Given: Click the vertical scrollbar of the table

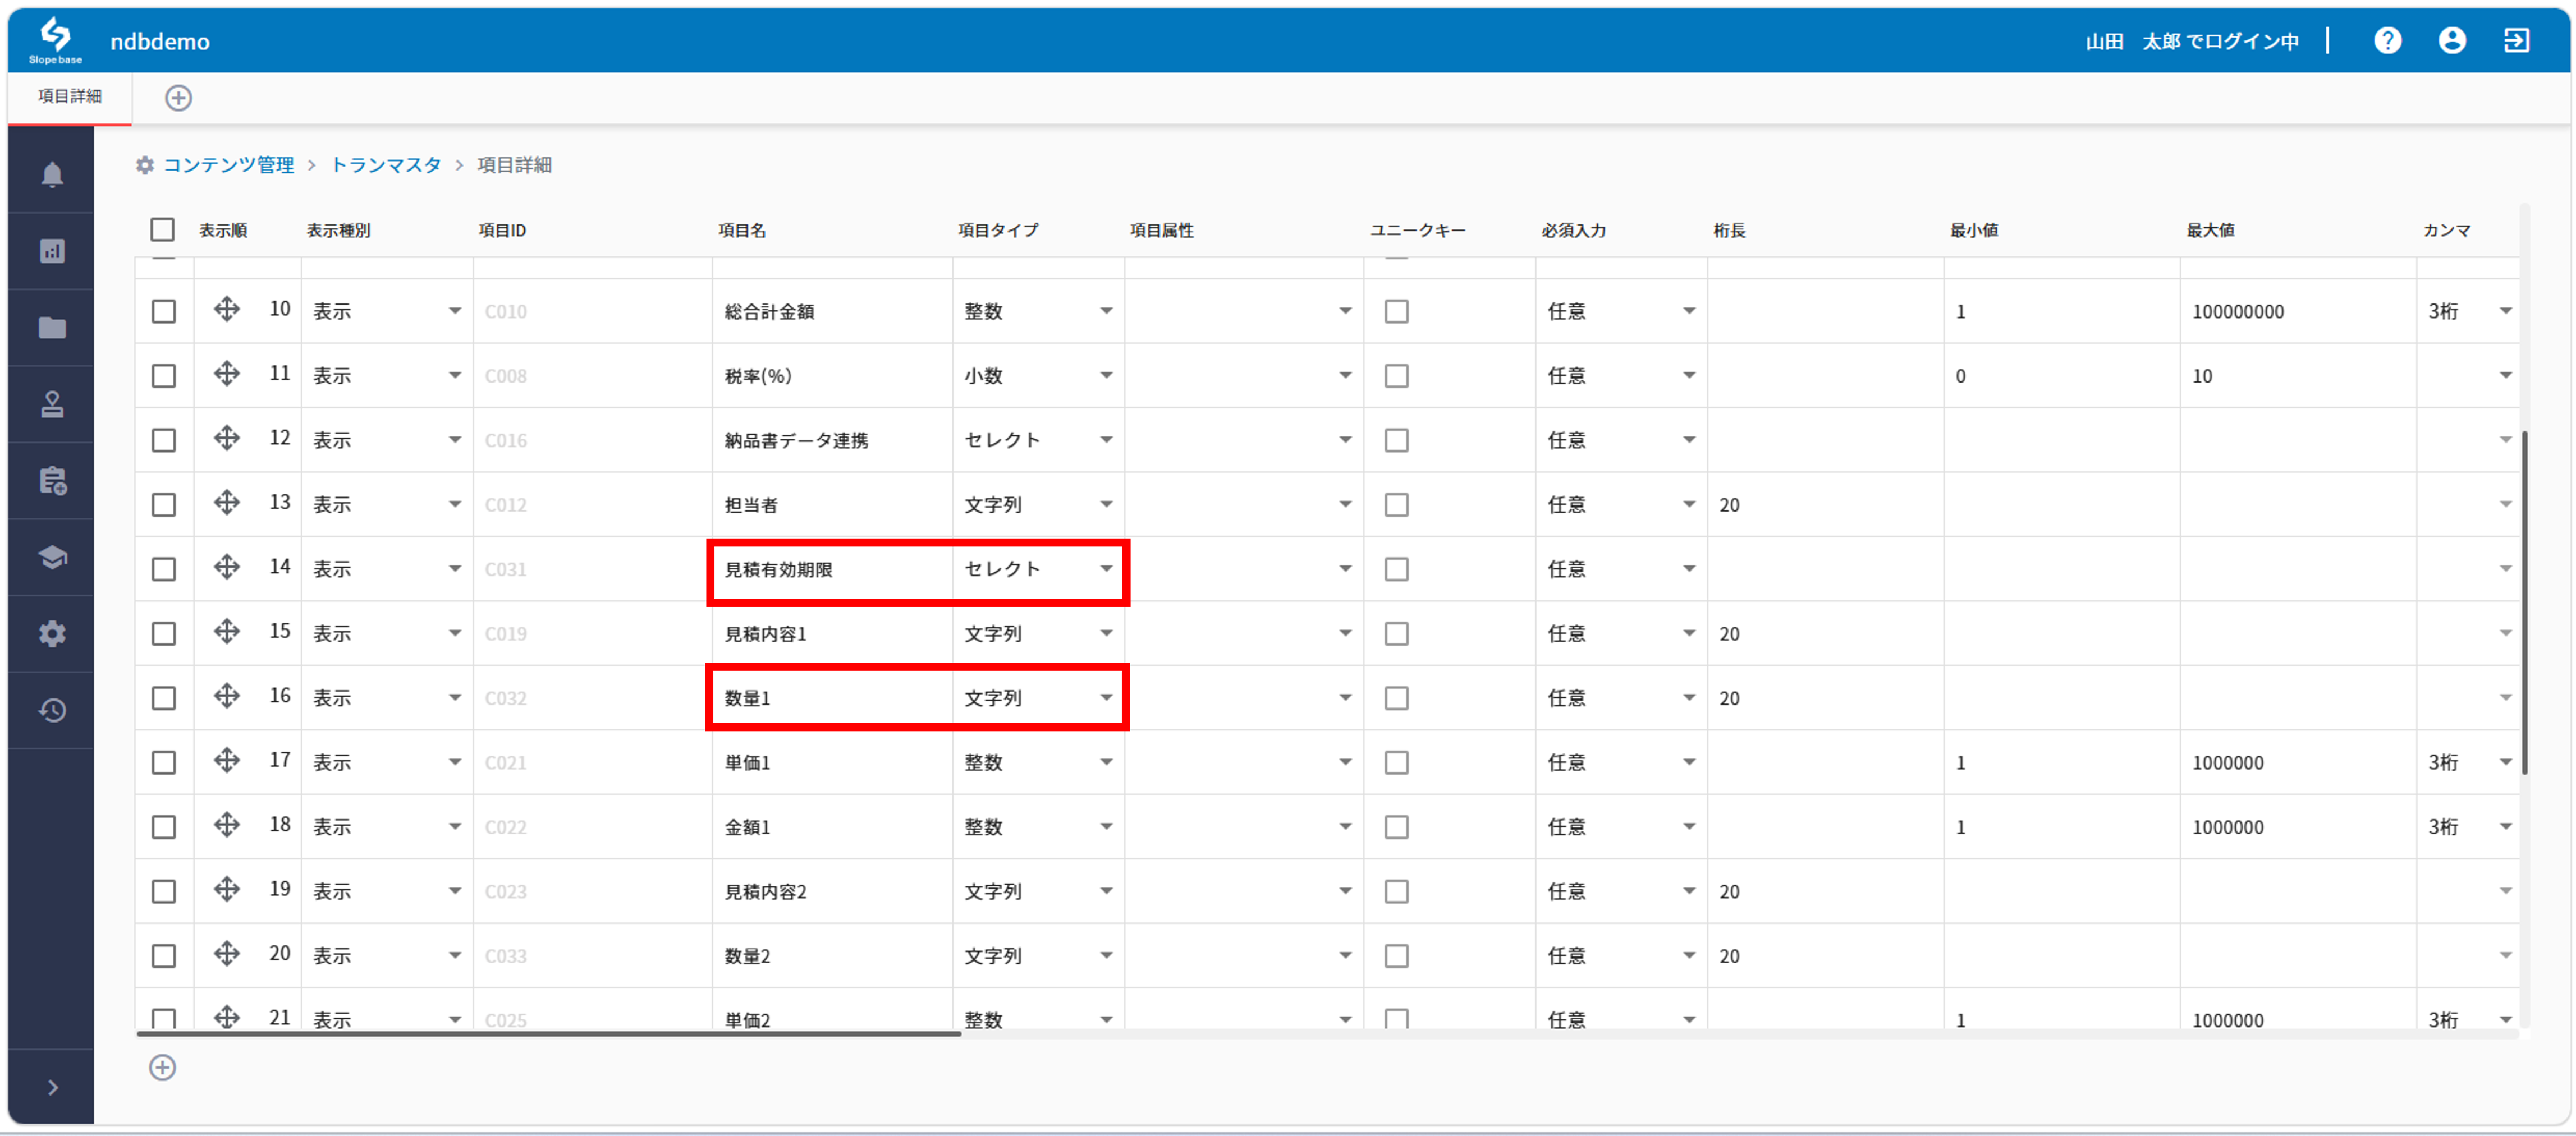Looking at the screenshot, I should [x=2524, y=603].
